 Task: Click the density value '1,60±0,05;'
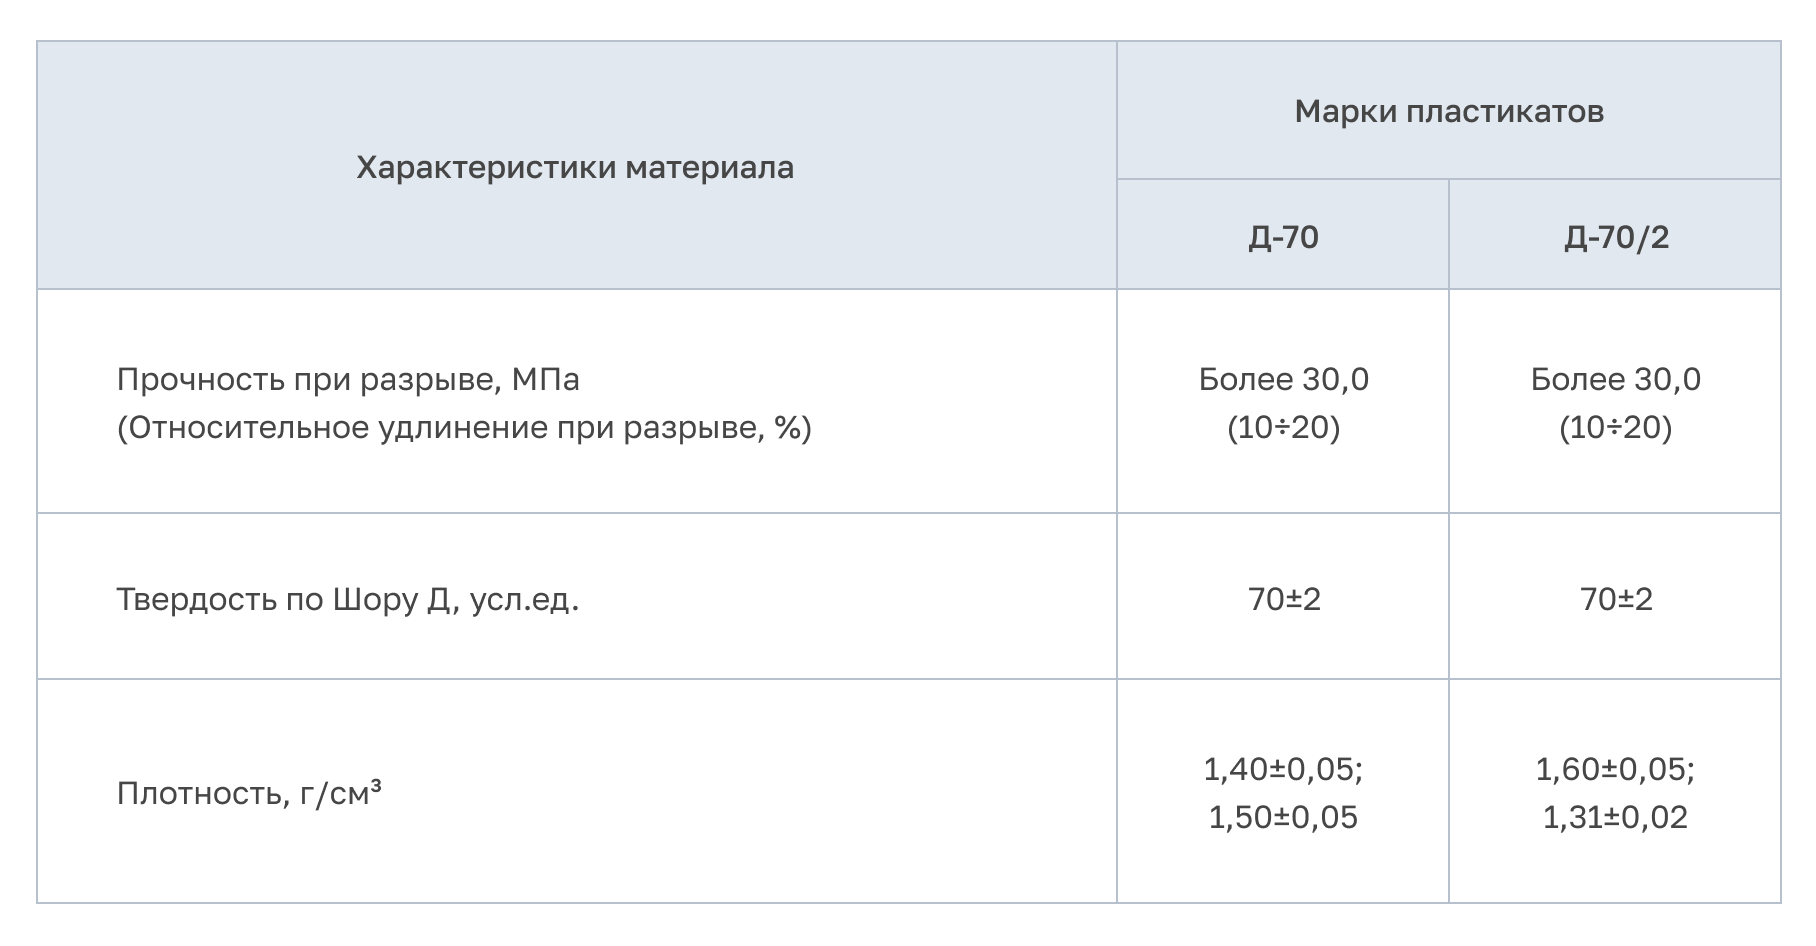coord(1615,769)
